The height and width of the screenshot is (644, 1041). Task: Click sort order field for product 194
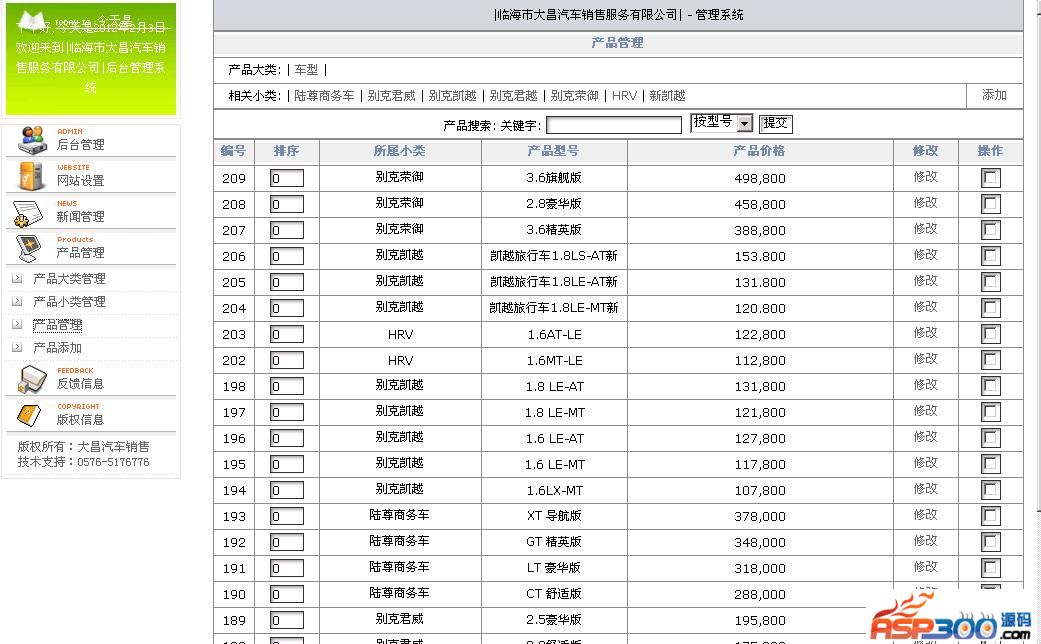[x=287, y=490]
